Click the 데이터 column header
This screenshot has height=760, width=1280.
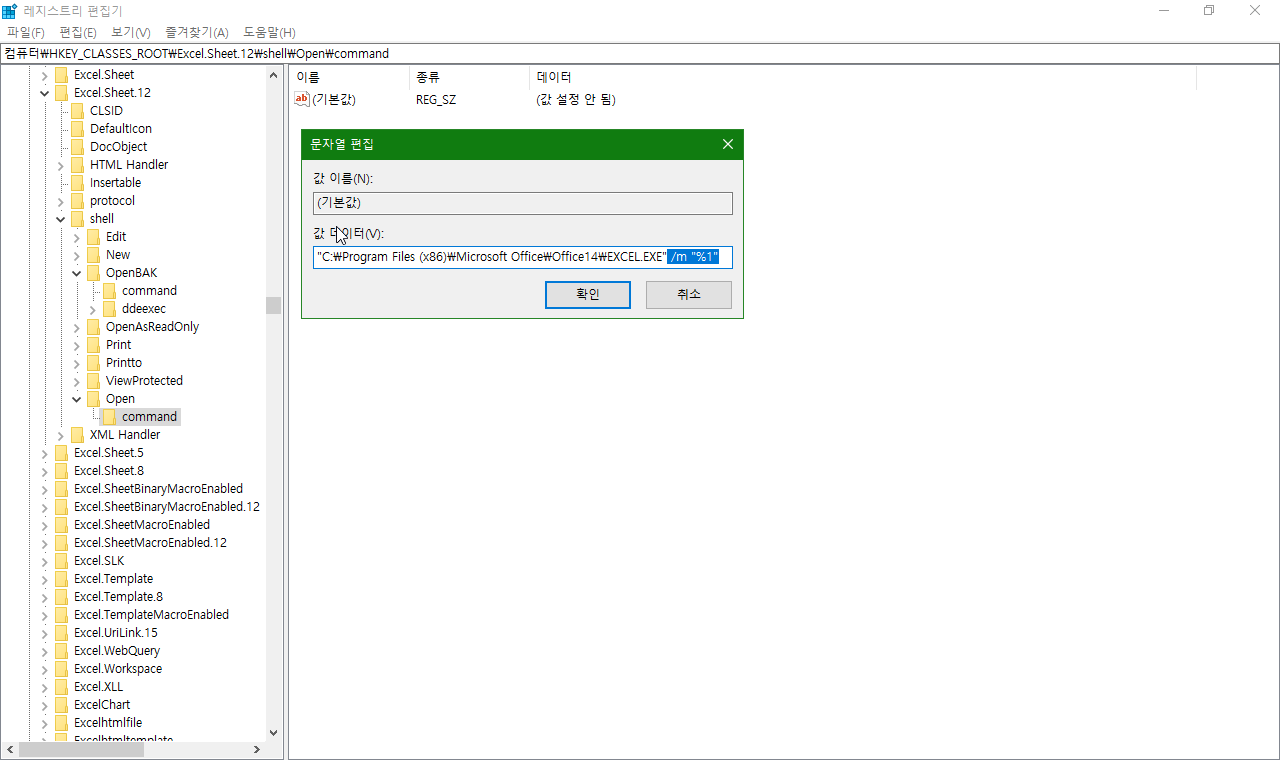(862, 77)
